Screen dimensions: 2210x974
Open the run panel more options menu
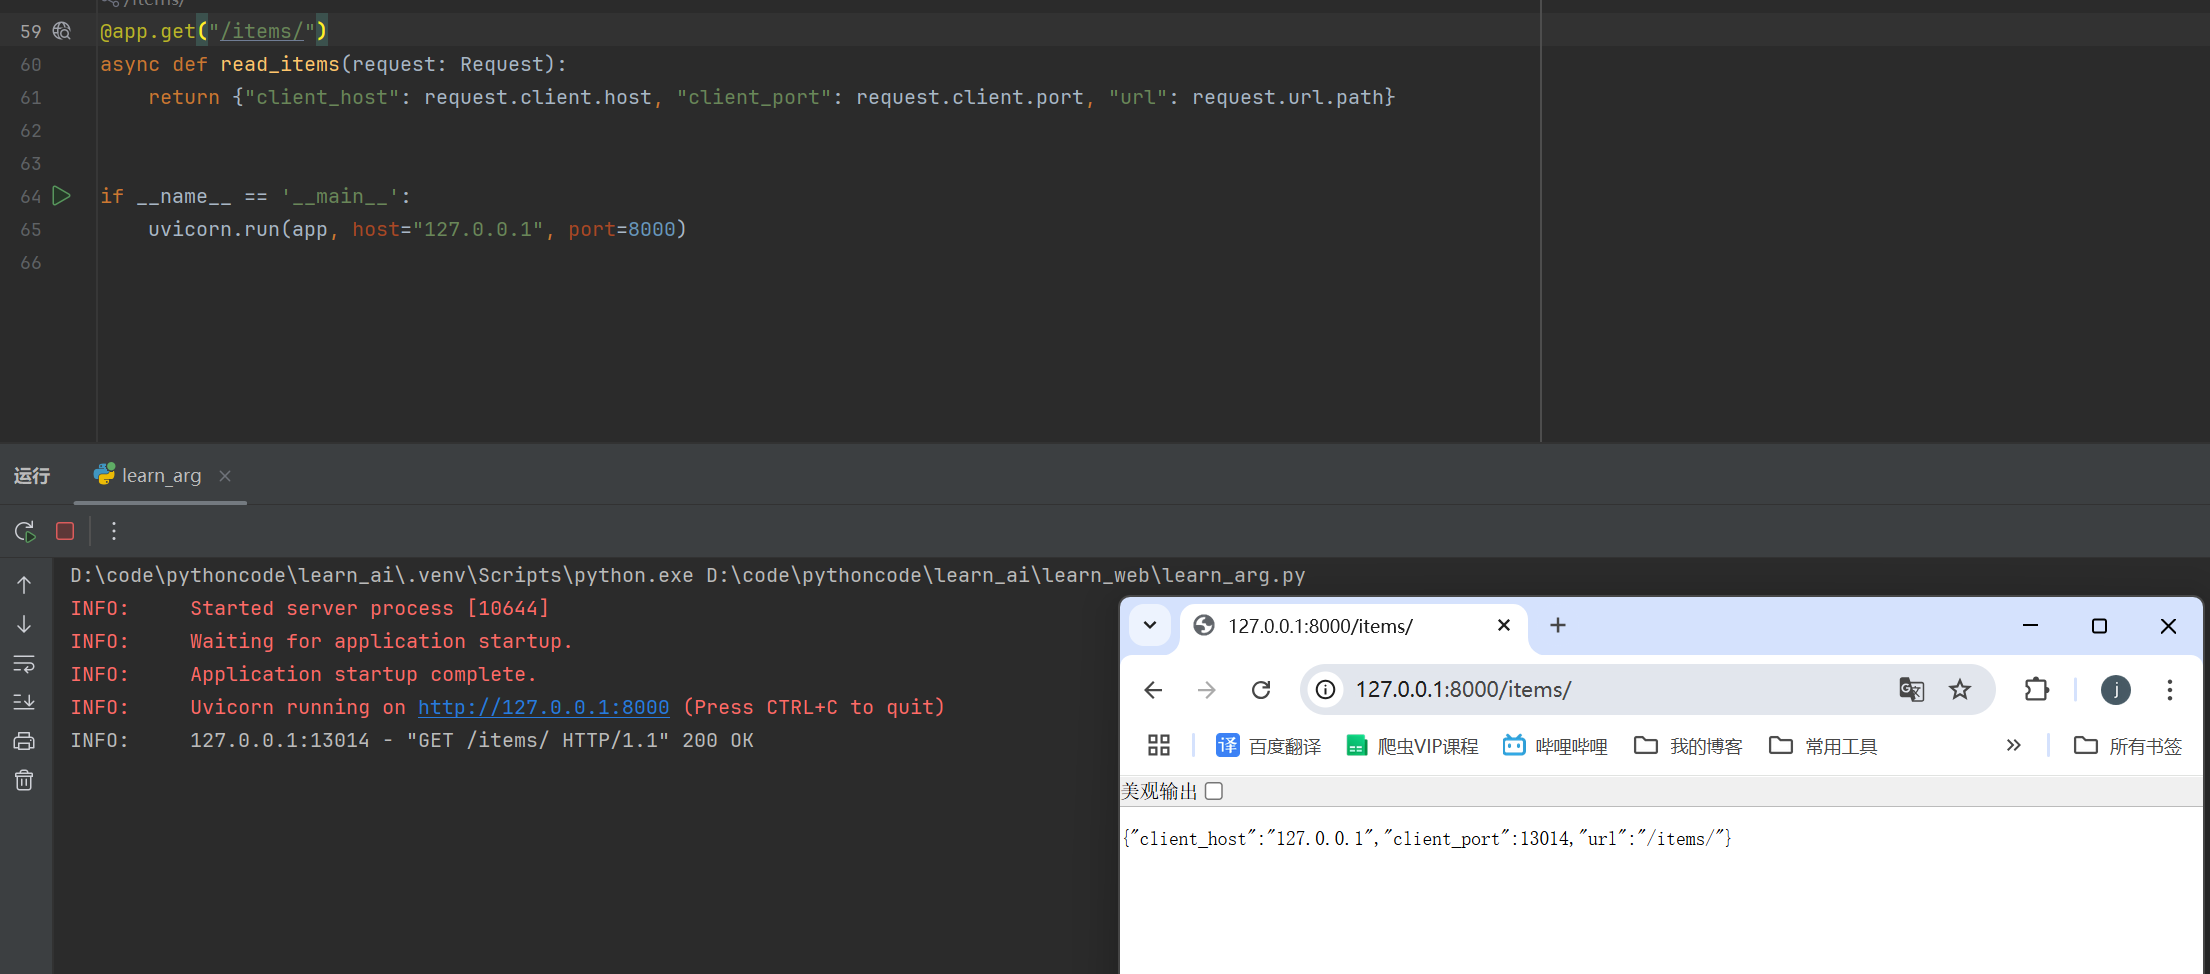114,531
